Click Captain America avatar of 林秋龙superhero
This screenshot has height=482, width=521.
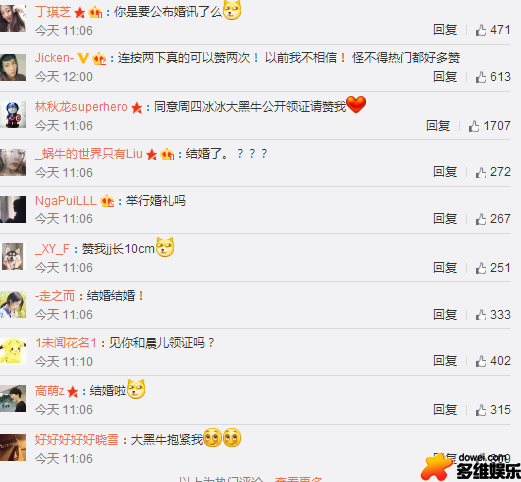click(13, 114)
